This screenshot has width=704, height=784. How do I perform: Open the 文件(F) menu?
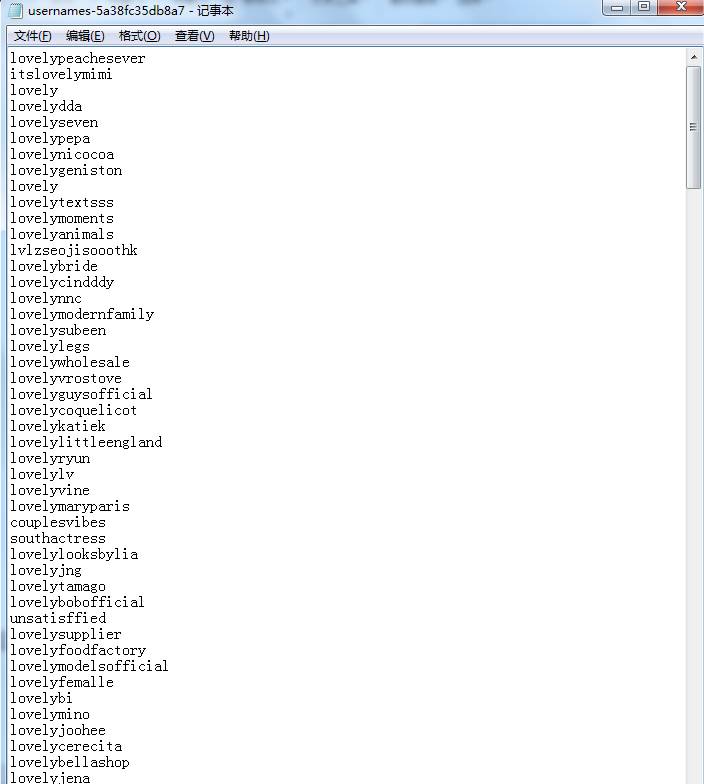32,36
